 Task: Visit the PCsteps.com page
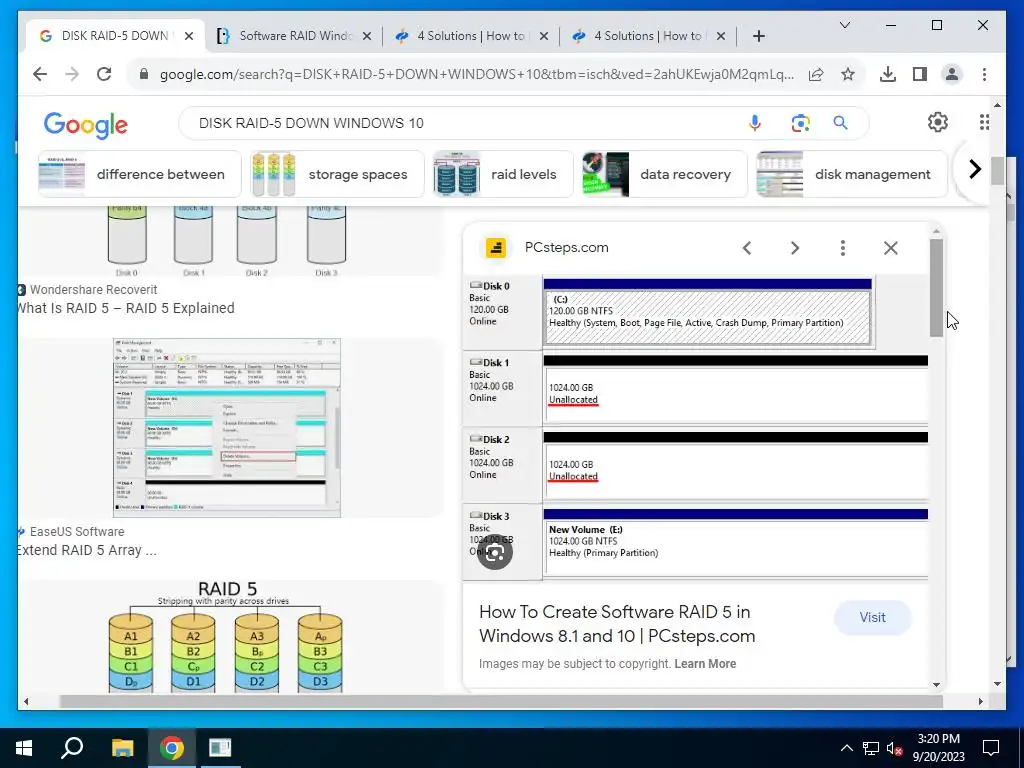tap(872, 618)
